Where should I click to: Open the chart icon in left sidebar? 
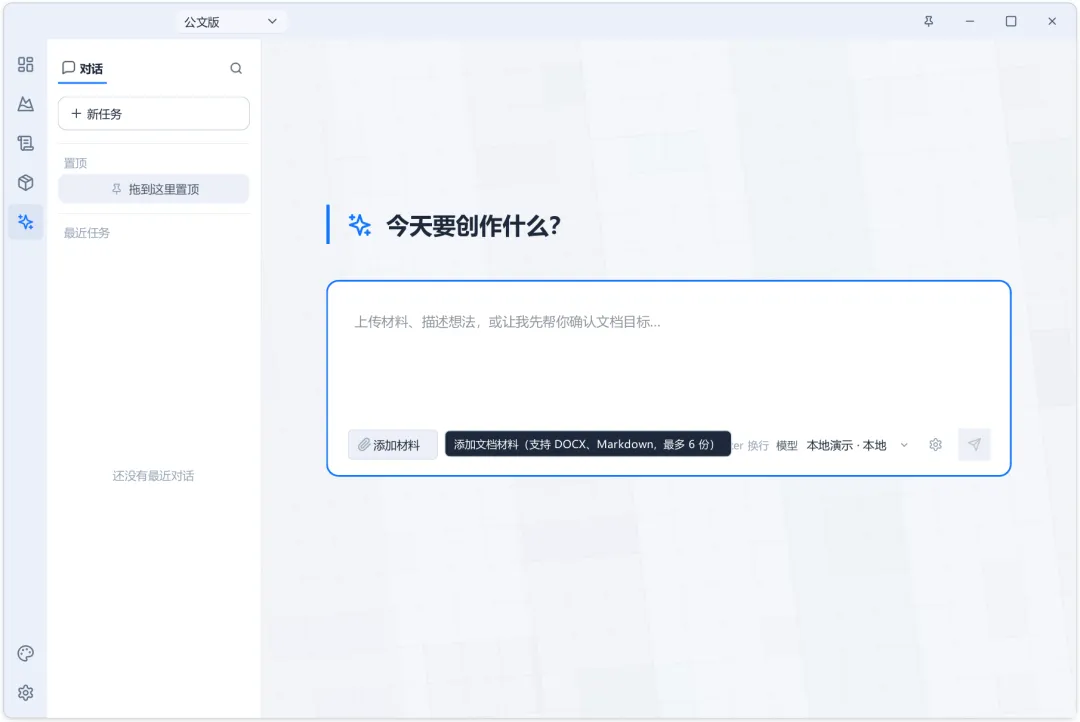pos(25,104)
